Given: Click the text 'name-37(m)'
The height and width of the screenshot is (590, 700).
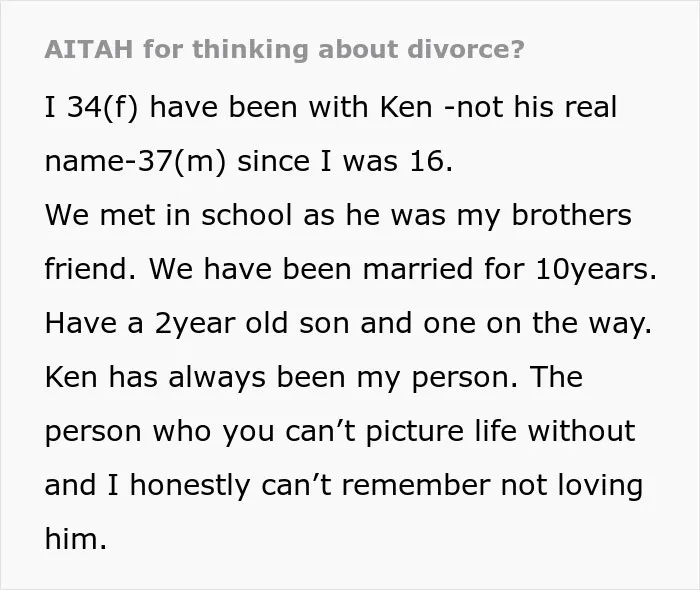Looking at the screenshot, I should (135, 162).
